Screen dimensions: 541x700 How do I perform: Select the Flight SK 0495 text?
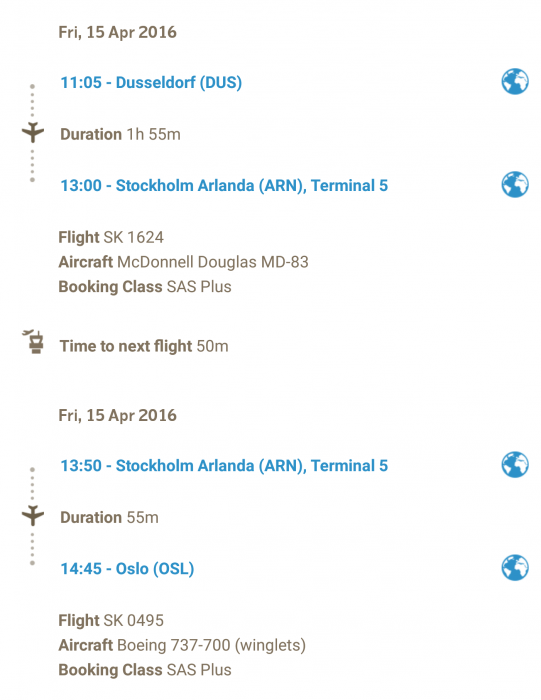coord(111,620)
